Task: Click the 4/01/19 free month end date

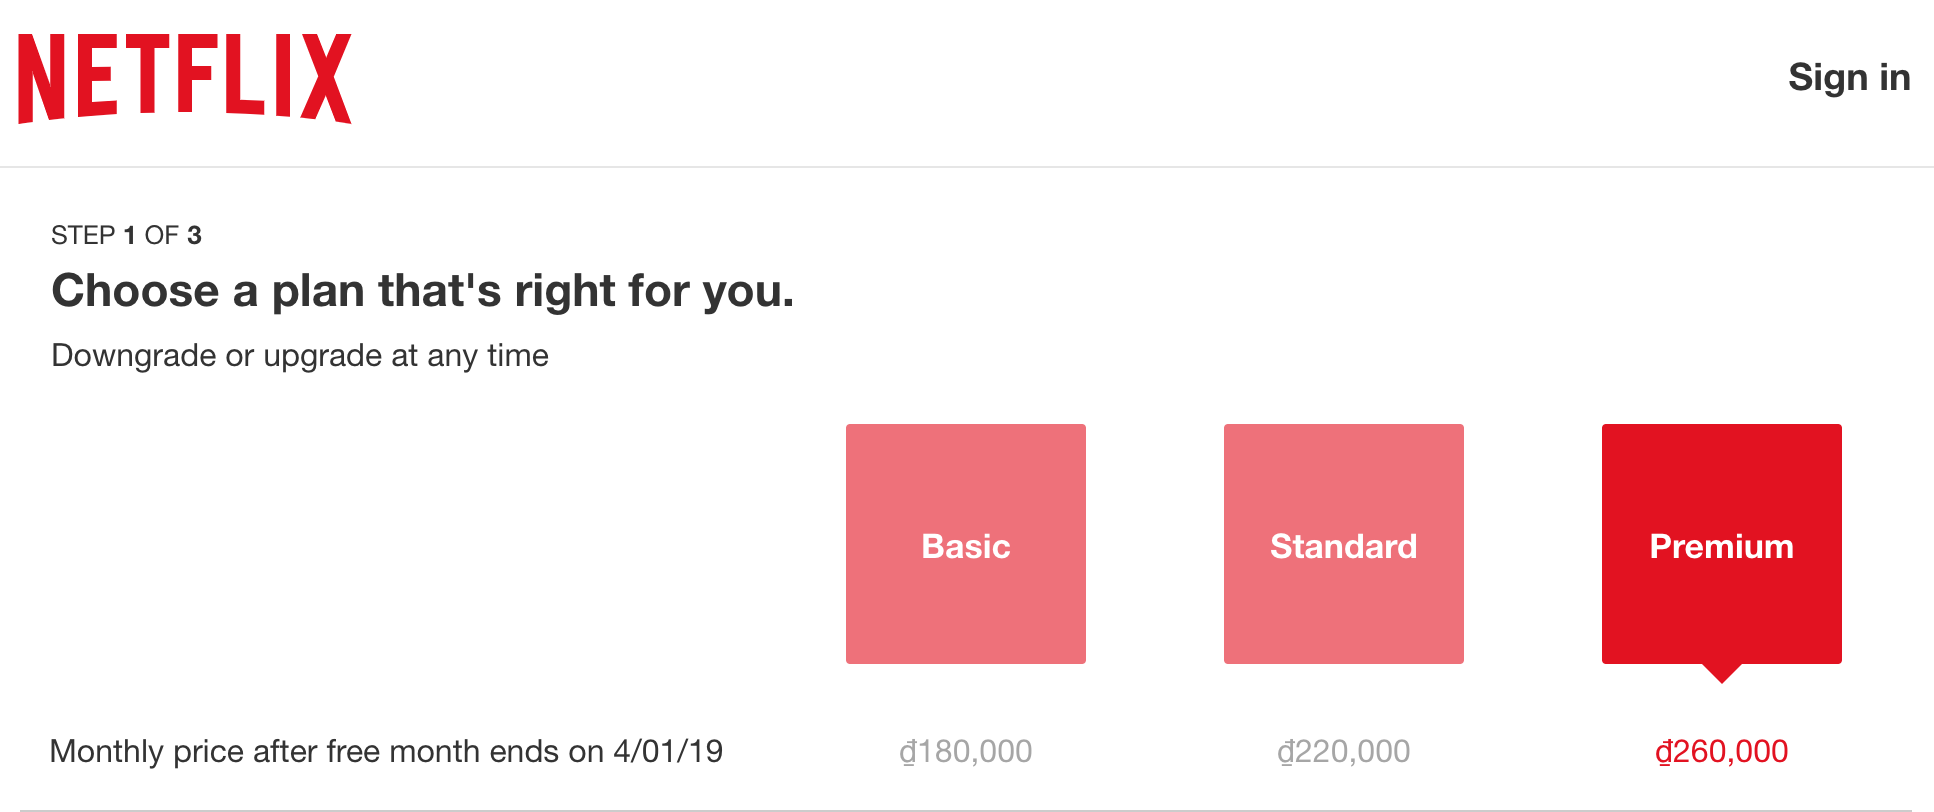Action: pyautogui.click(x=668, y=751)
